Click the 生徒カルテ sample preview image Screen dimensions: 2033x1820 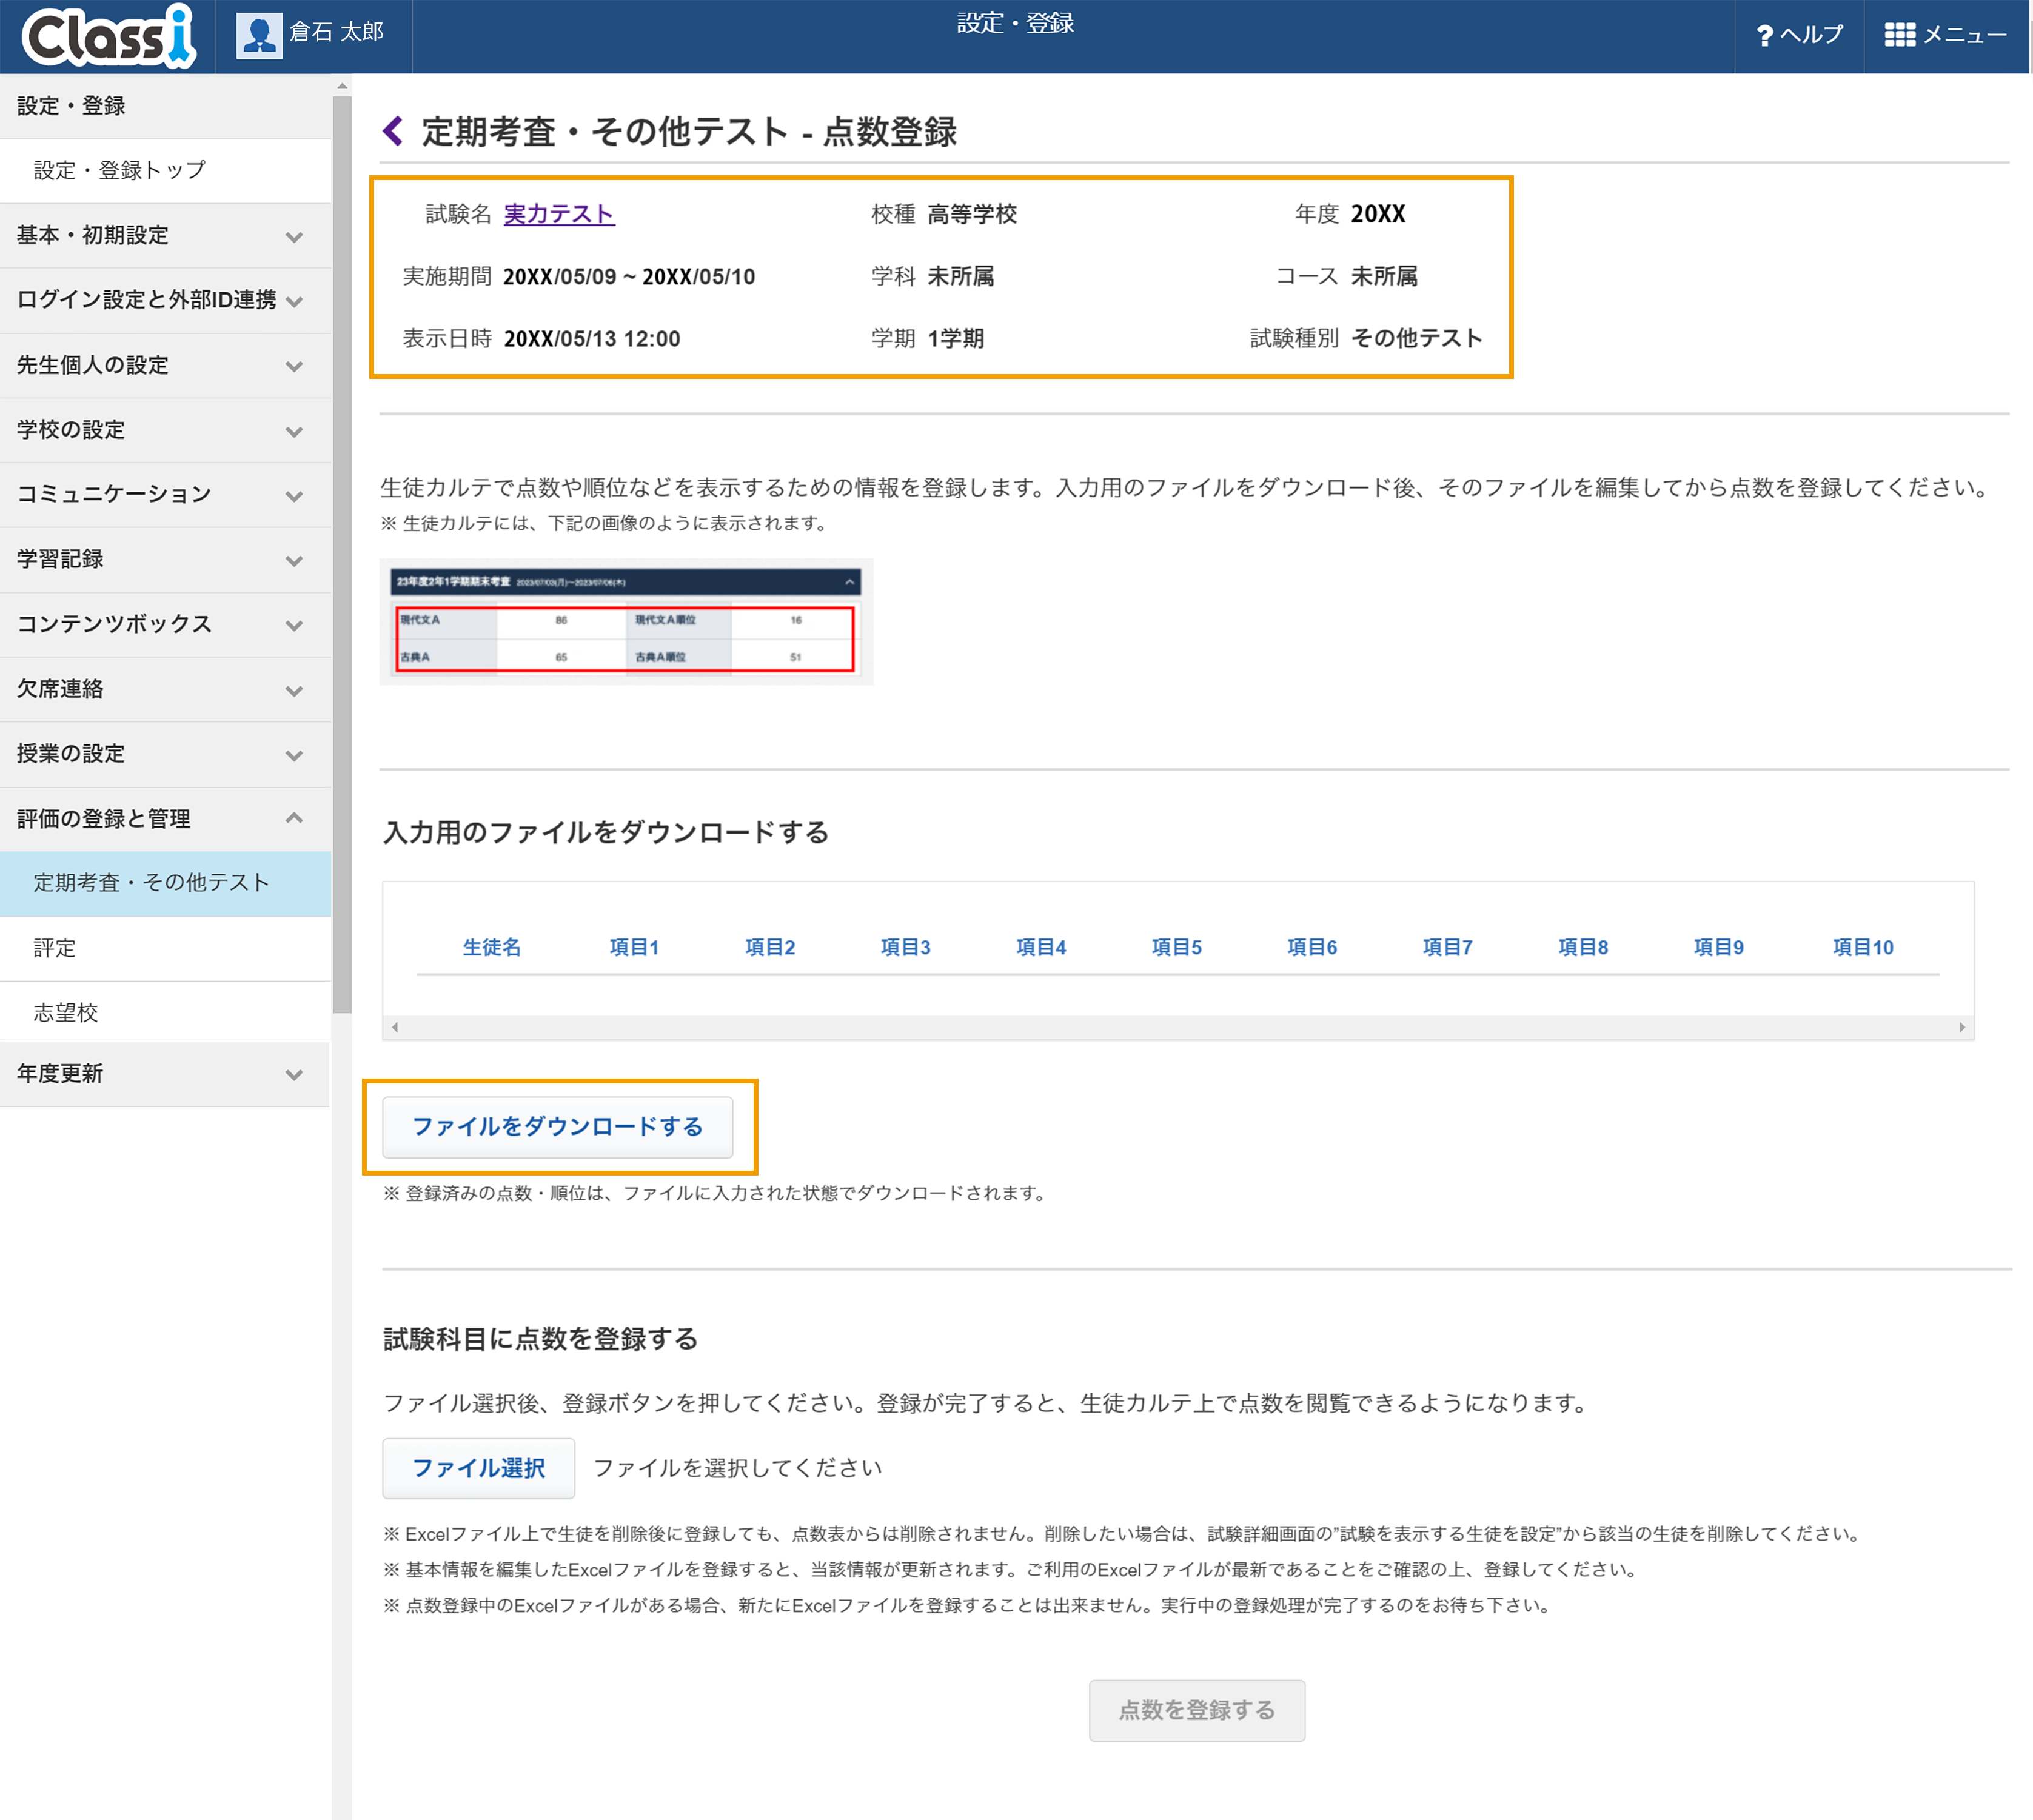pos(626,621)
